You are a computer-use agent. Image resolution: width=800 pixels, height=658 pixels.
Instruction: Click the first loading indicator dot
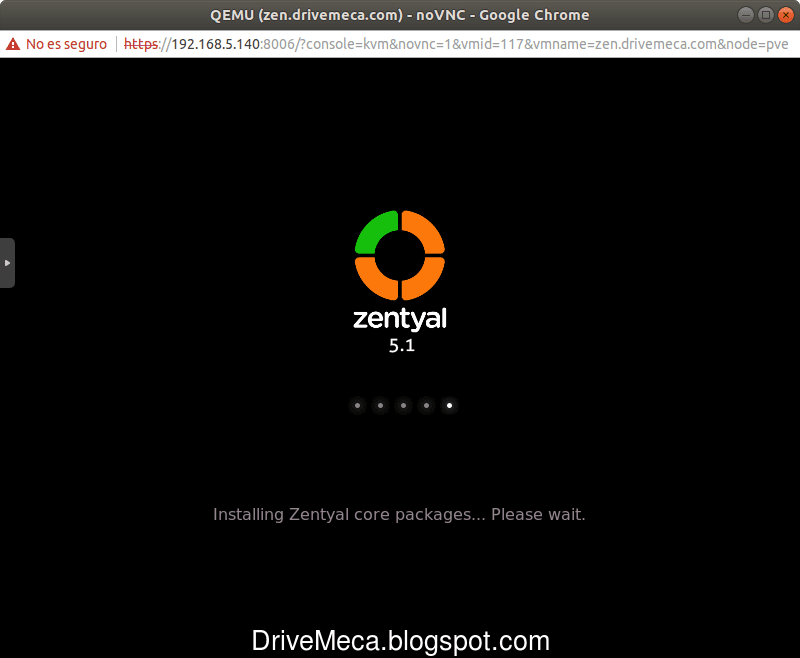357,405
